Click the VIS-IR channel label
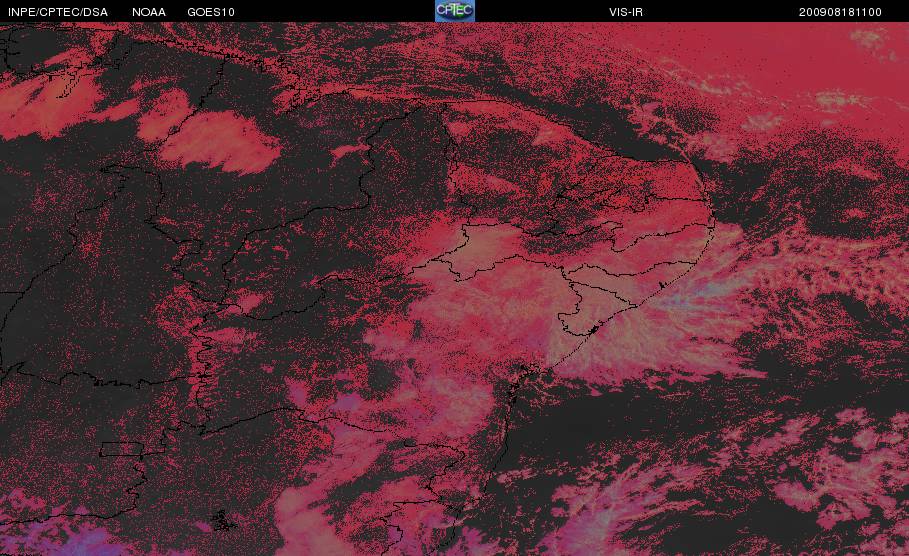Image resolution: width=909 pixels, height=556 pixels. pos(626,12)
